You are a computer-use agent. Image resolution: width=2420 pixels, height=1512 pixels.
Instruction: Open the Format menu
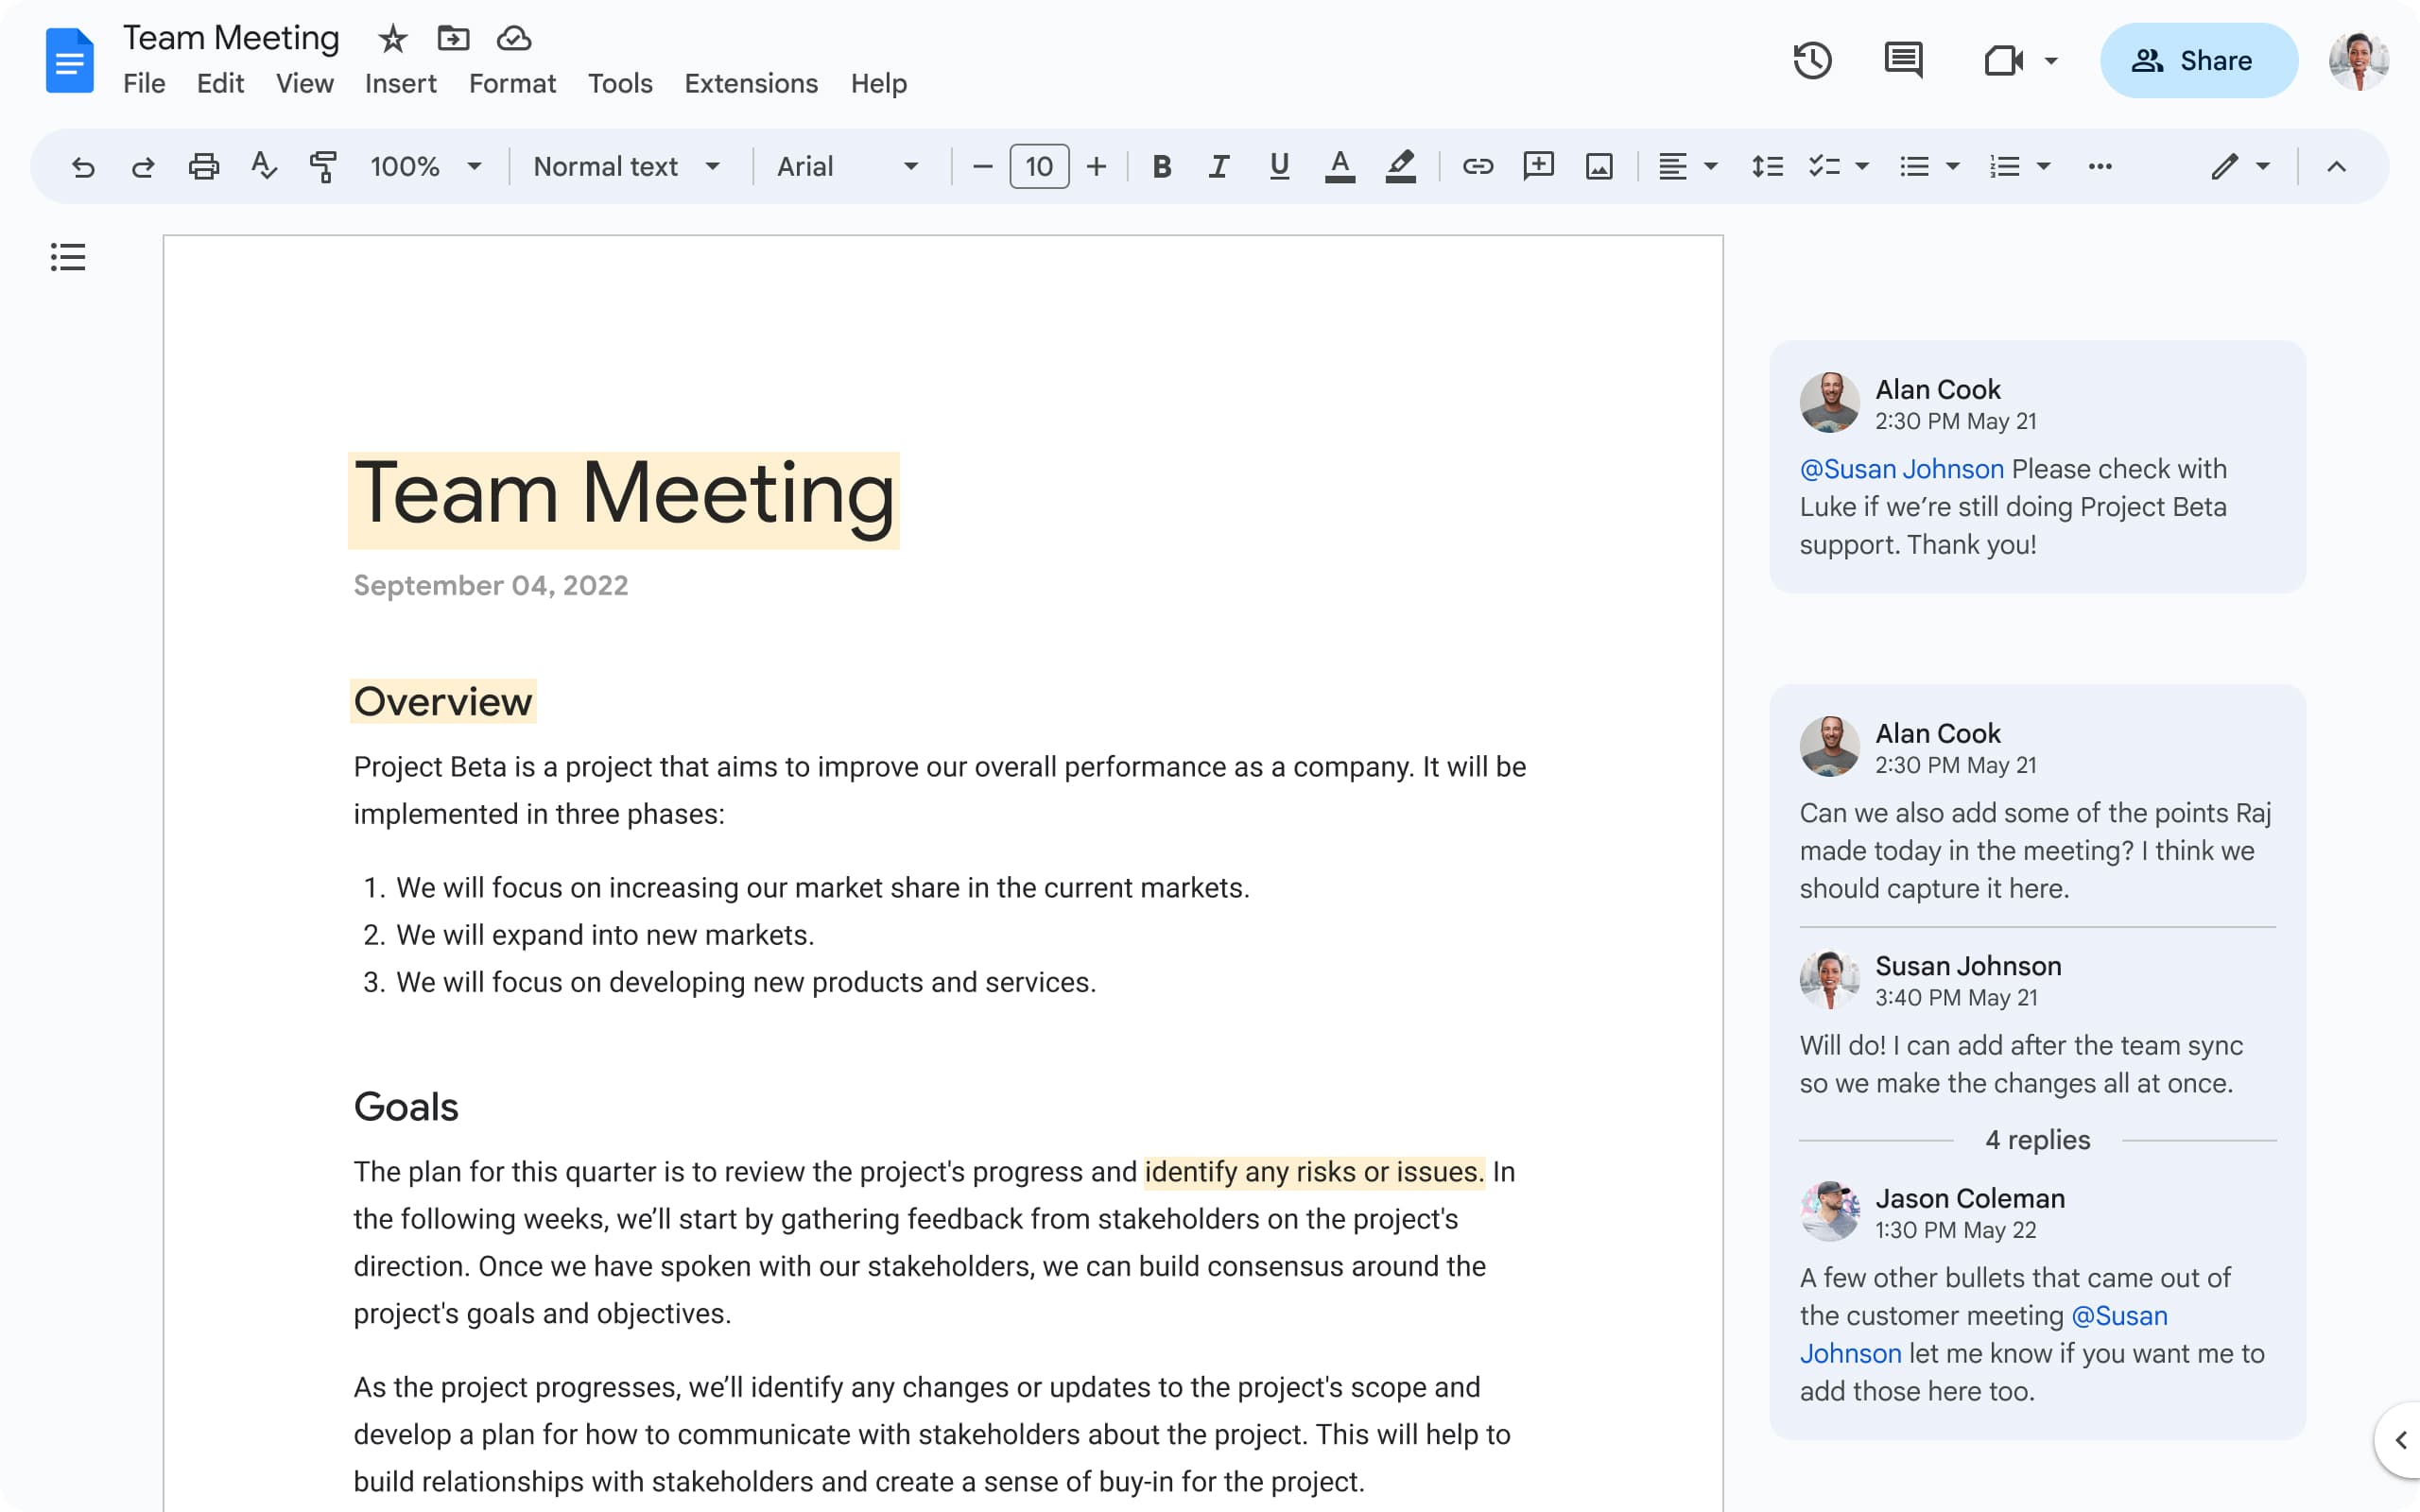[510, 82]
